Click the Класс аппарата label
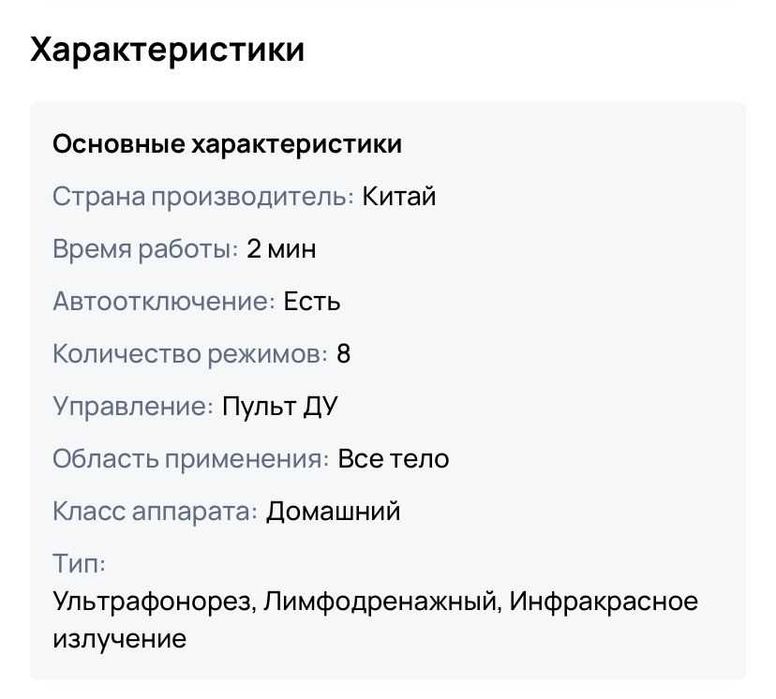 pyautogui.click(x=155, y=511)
